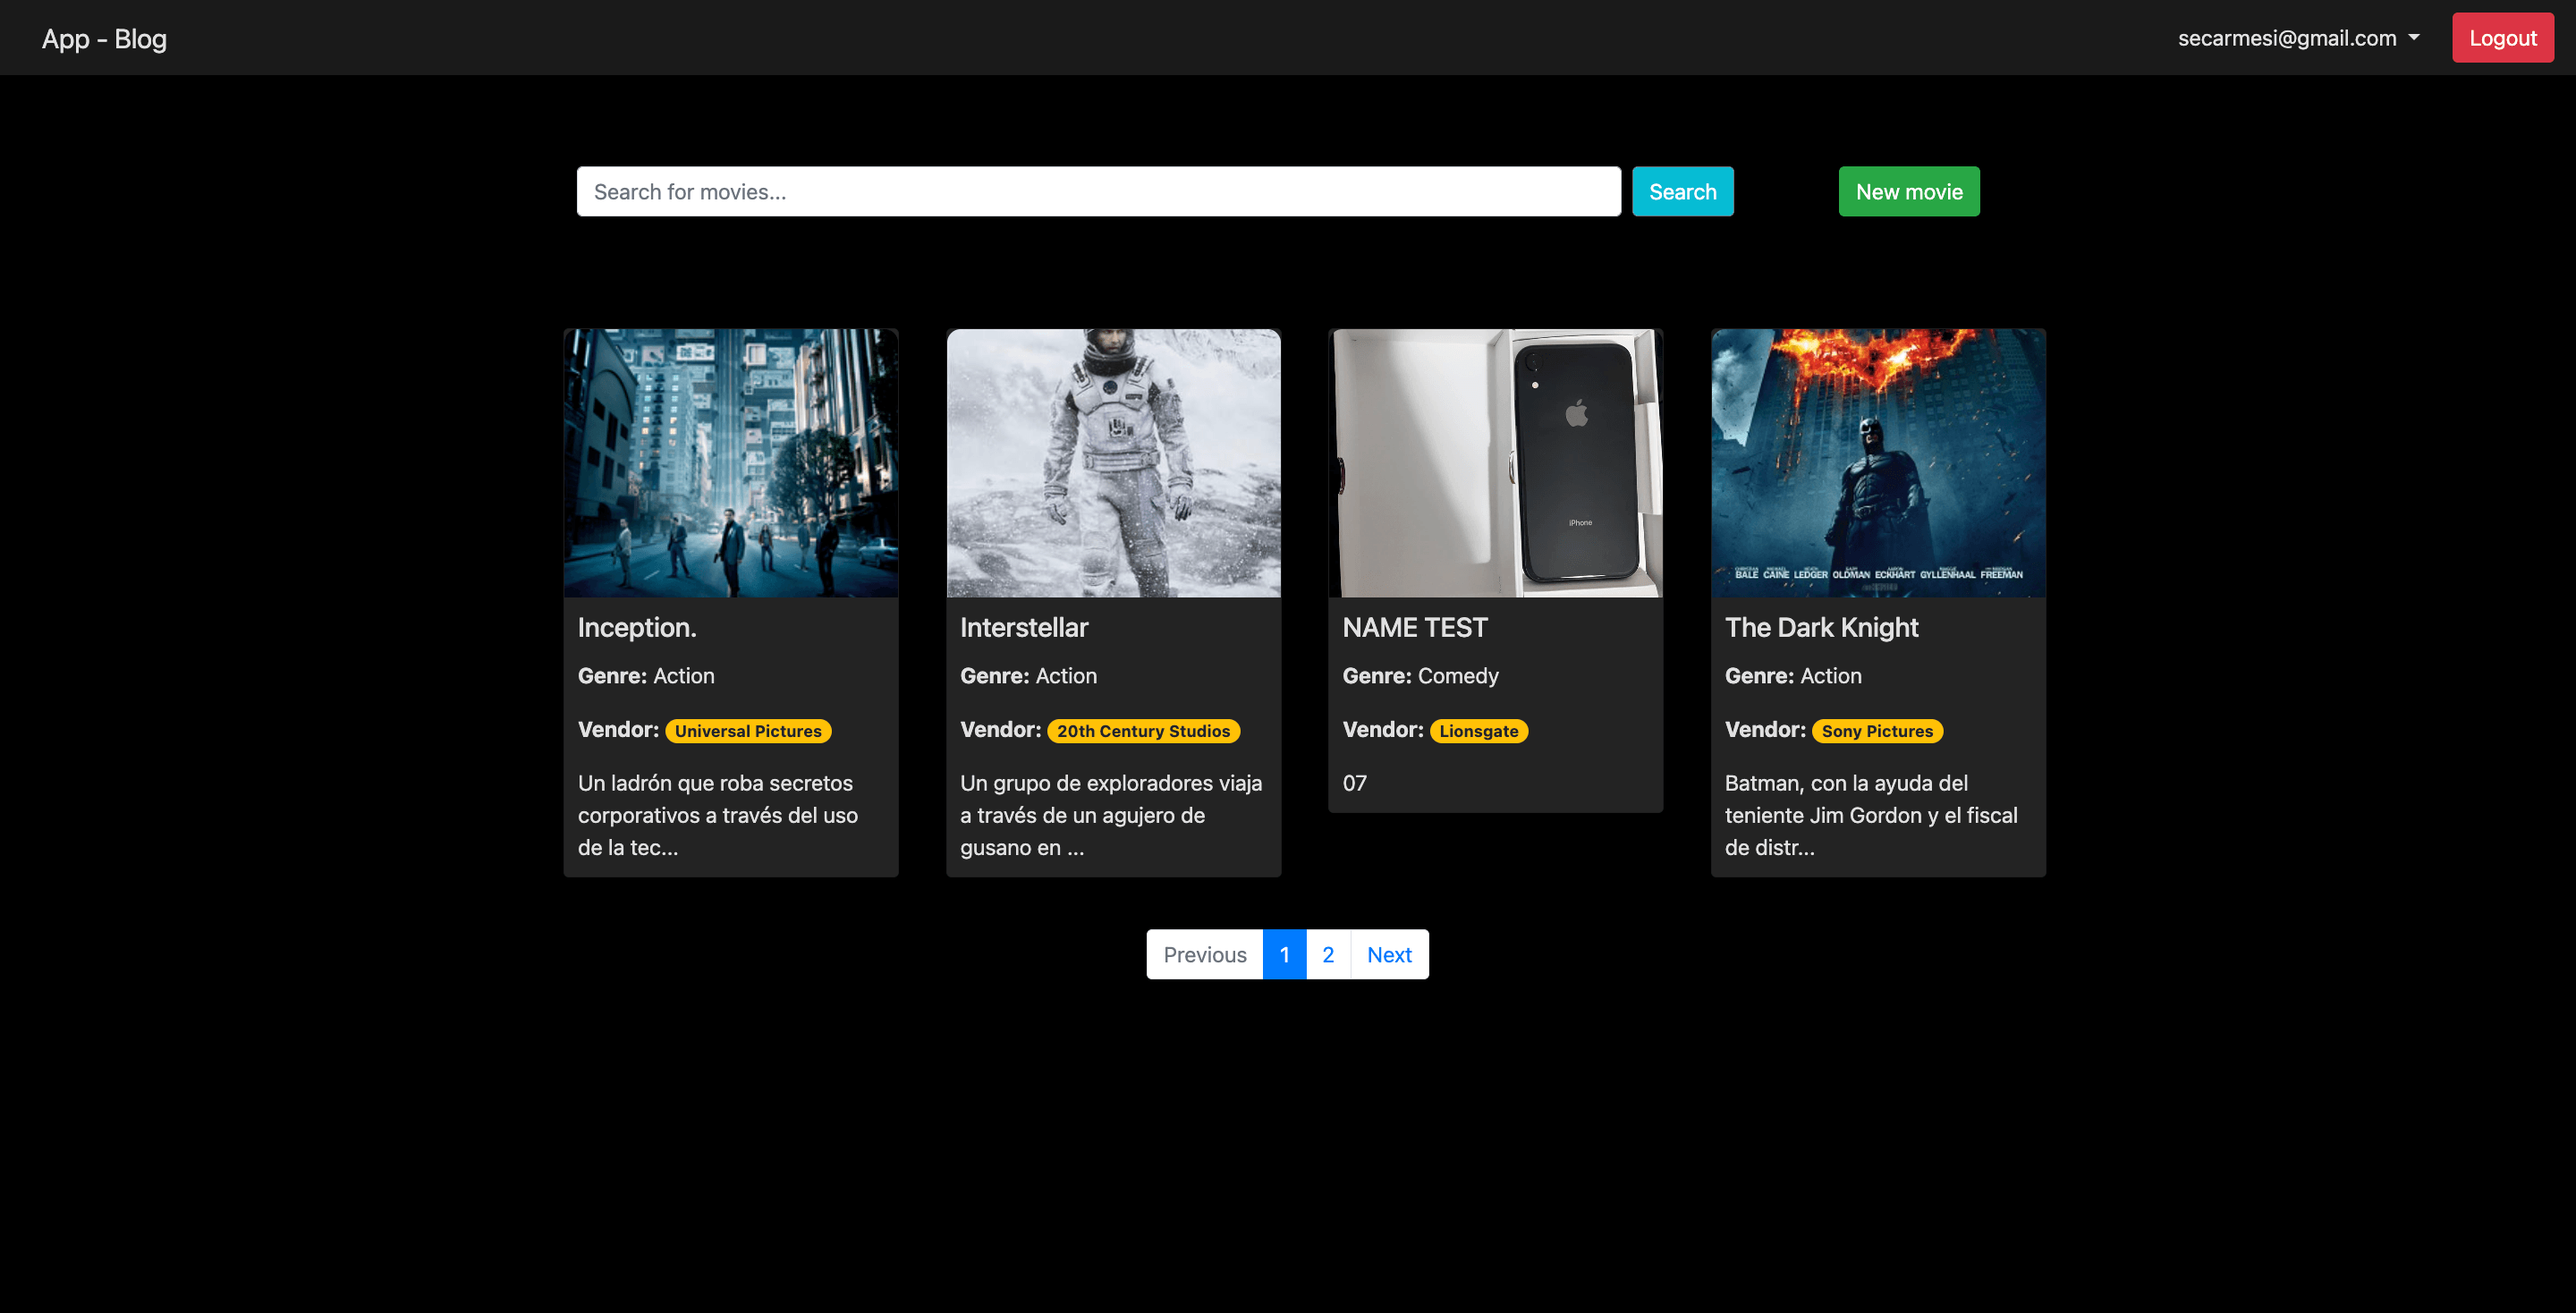Click the Sony Pictures vendor badge
This screenshot has width=2576, height=1313.
point(1877,731)
